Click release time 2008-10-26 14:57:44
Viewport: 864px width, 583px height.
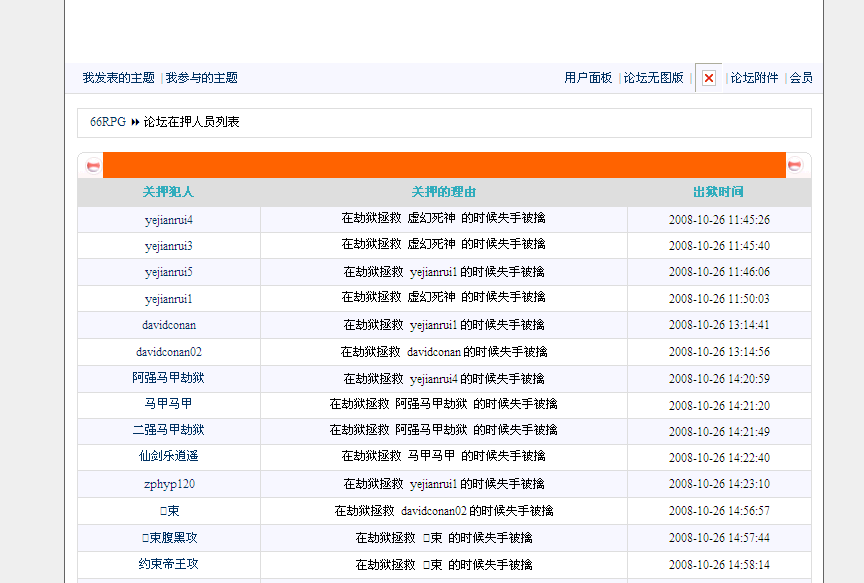[x=719, y=537]
